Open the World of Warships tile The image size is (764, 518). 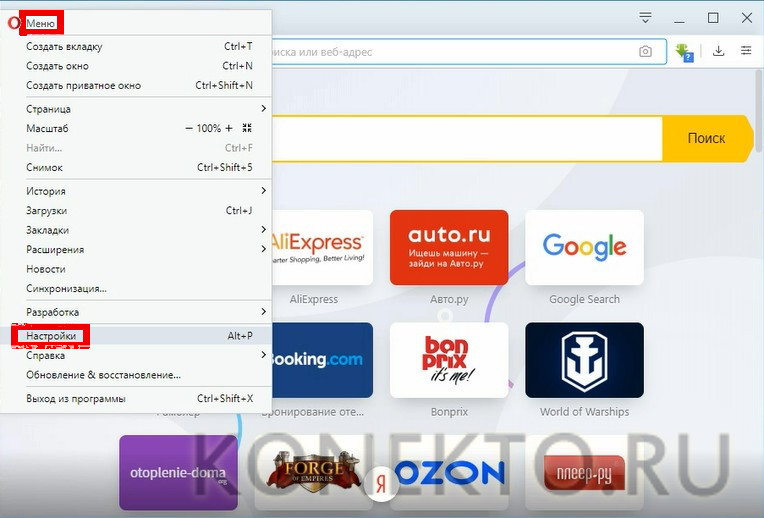584,360
